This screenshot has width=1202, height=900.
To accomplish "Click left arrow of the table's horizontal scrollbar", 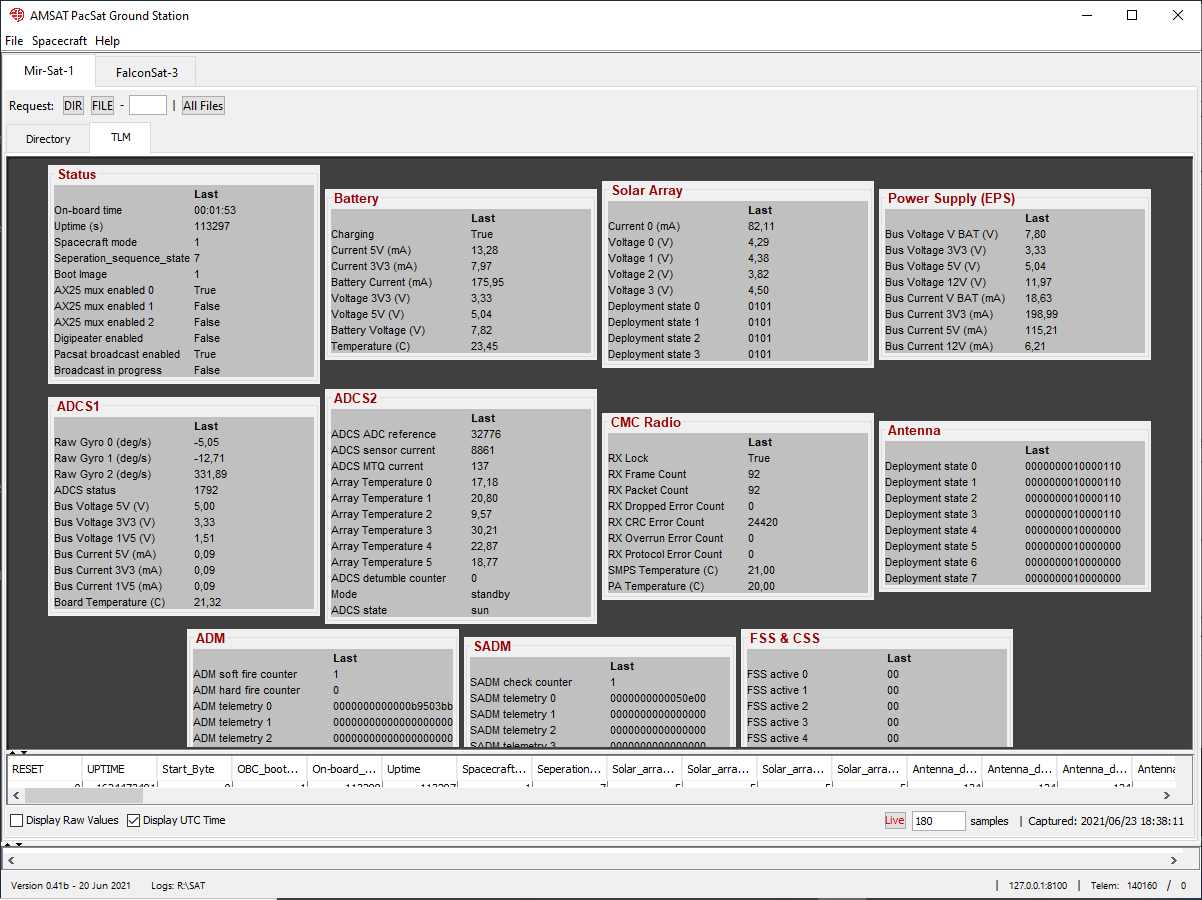I will click(x=16, y=795).
